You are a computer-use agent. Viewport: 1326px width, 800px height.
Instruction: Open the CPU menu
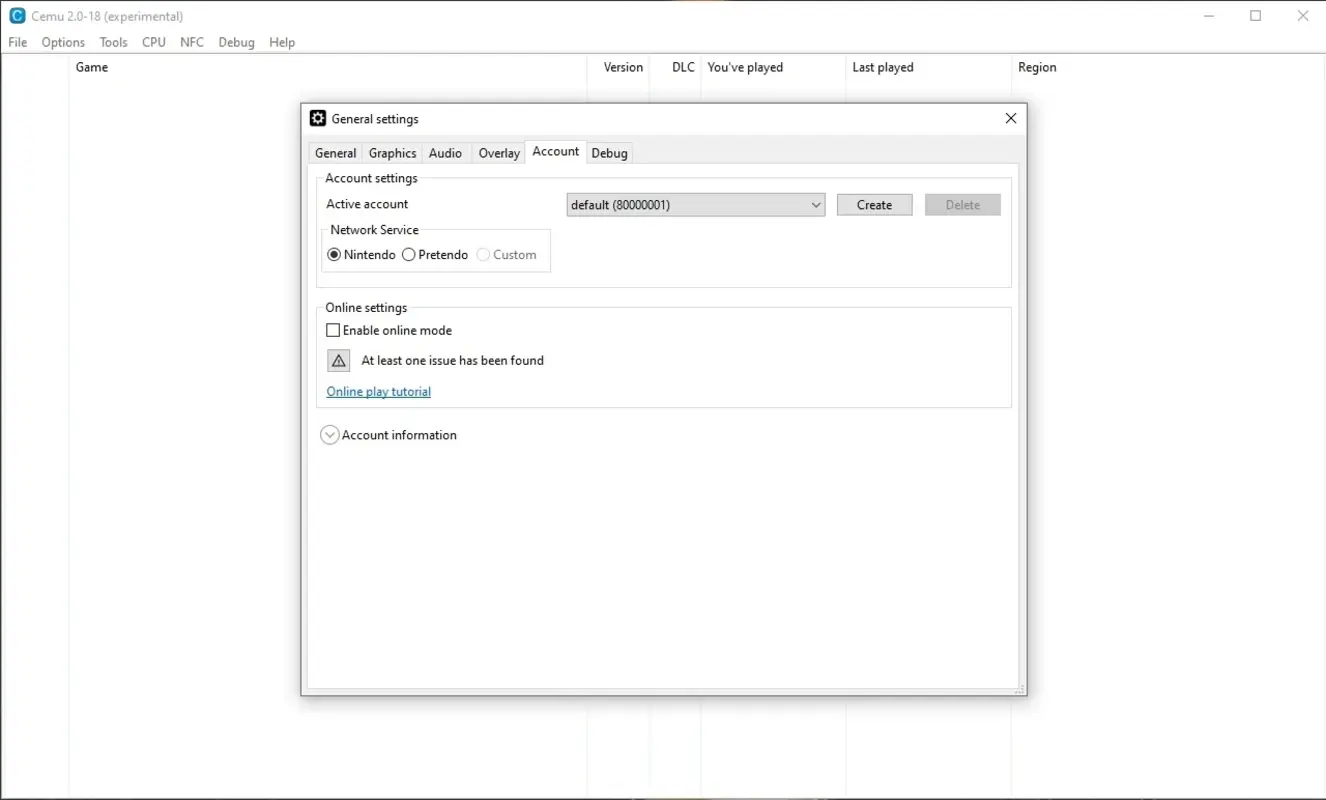click(153, 42)
